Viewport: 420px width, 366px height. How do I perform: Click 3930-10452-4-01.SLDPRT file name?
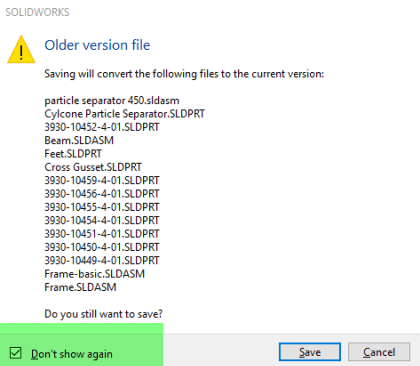pyautogui.click(x=102, y=127)
